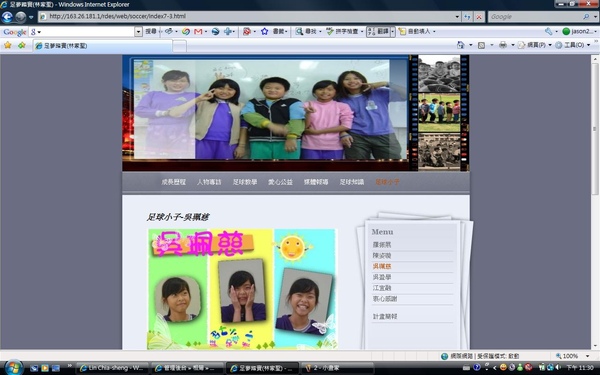This screenshot has width=600, height=375.
Task: Go to home page with the Home icon
Action: click(x=461, y=45)
